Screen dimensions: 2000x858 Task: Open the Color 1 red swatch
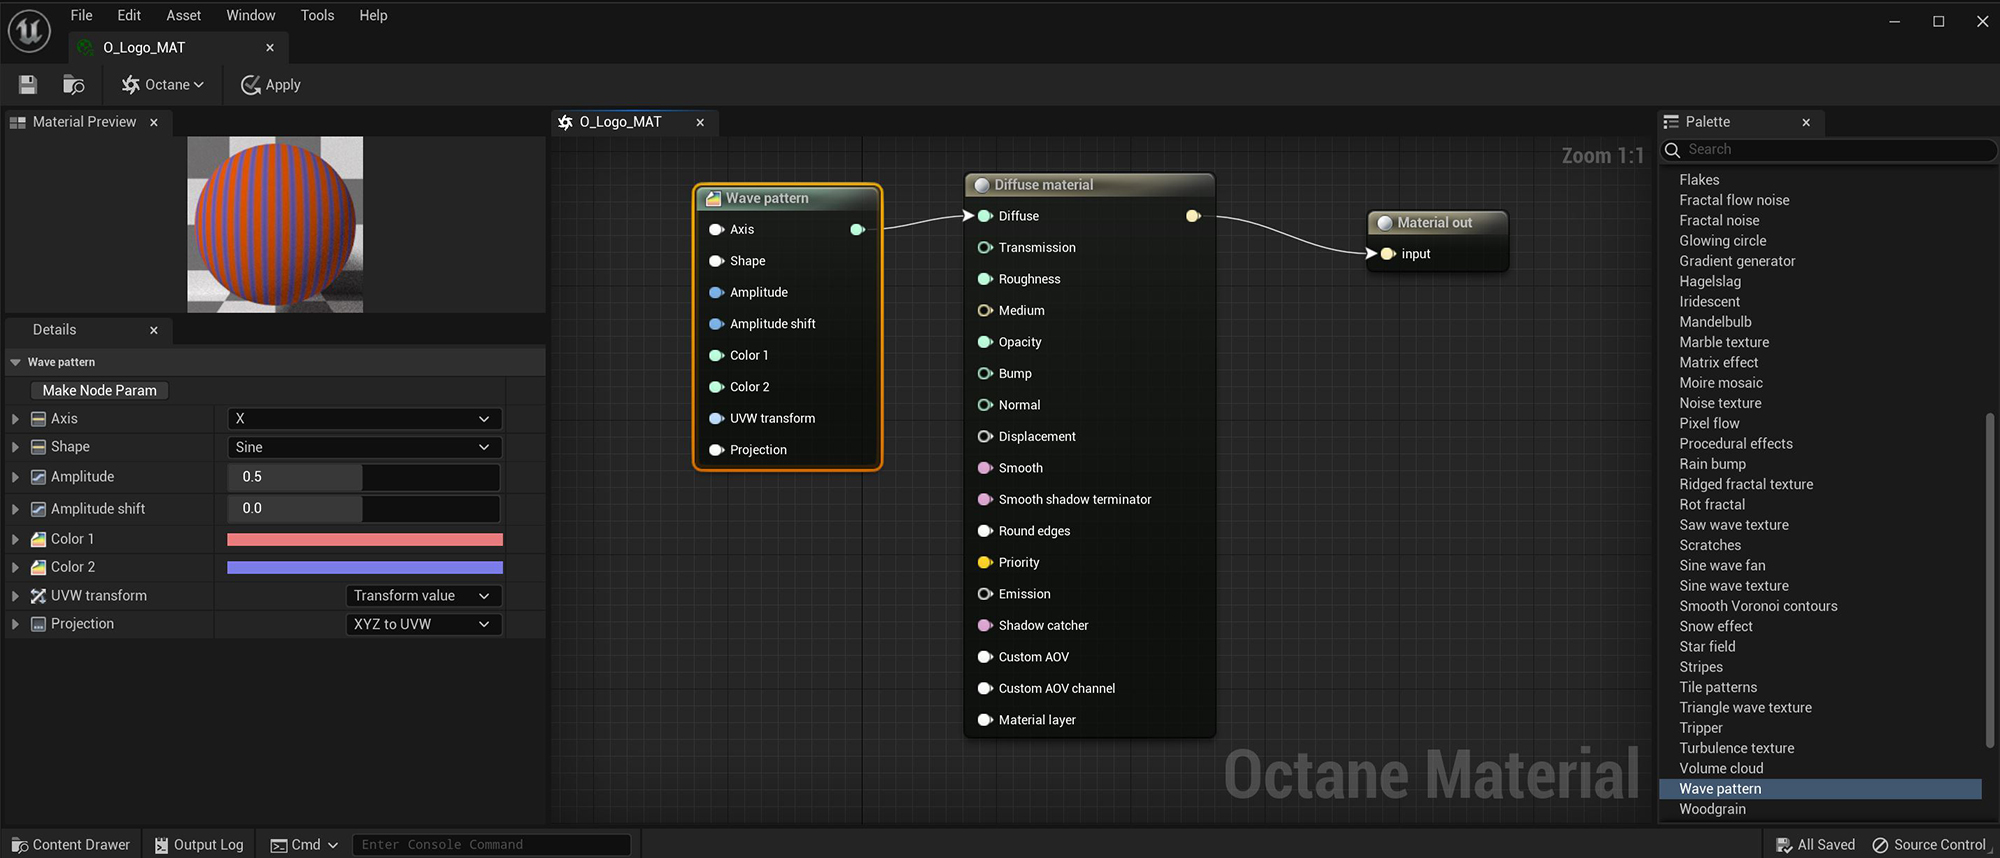(365, 539)
